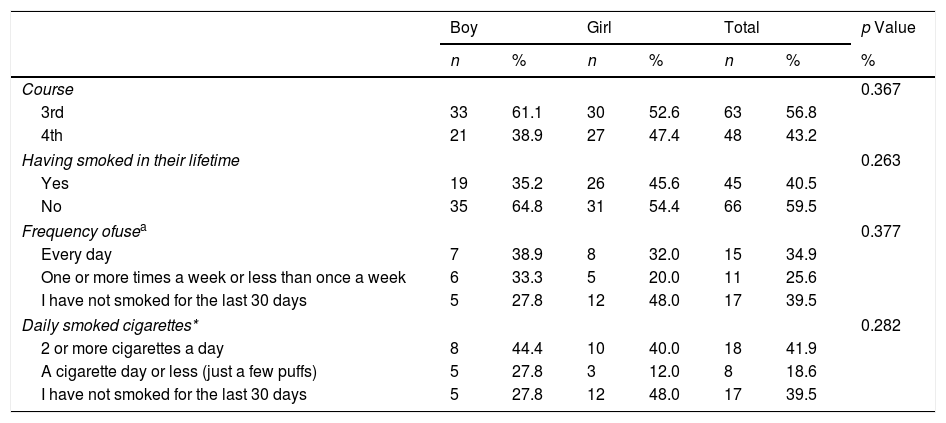This screenshot has height=423, width=946.
Task: Click the "Boy" column header
Action: coord(463,29)
